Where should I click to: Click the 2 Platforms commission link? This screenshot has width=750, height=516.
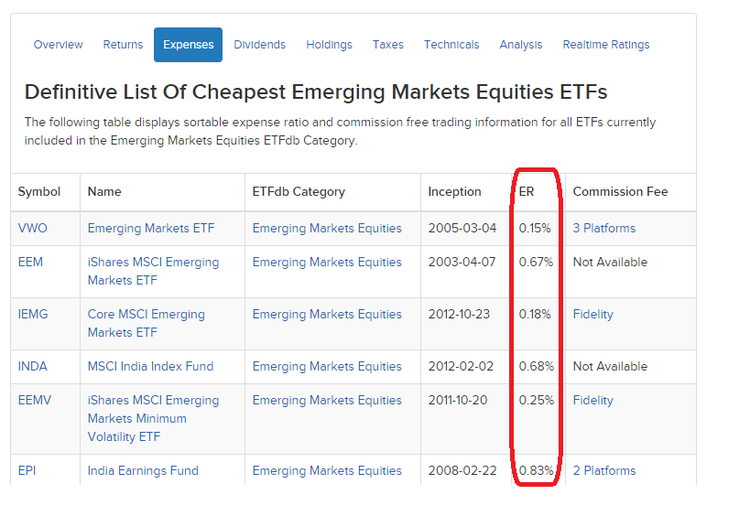point(604,470)
